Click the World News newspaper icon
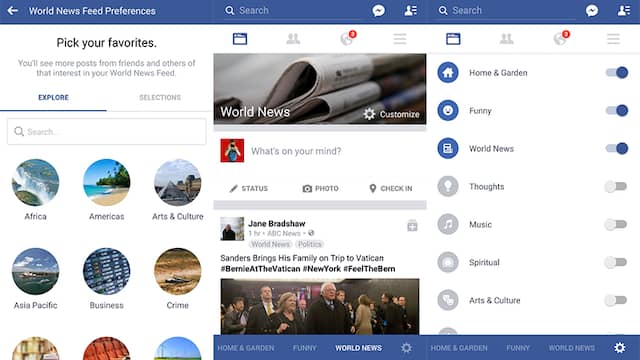 tap(448, 149)
